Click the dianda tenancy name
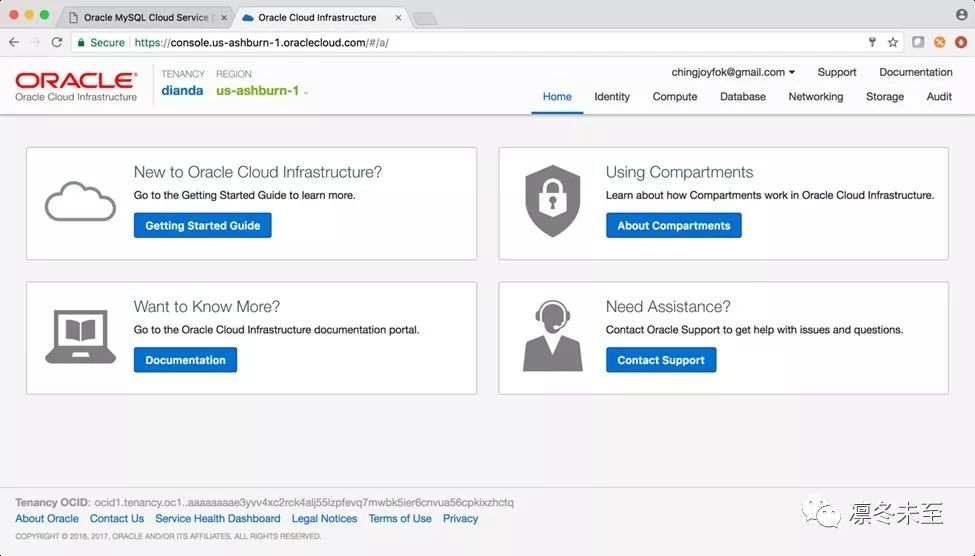Viewport: 975px width, 556px height. coord(182,91)
